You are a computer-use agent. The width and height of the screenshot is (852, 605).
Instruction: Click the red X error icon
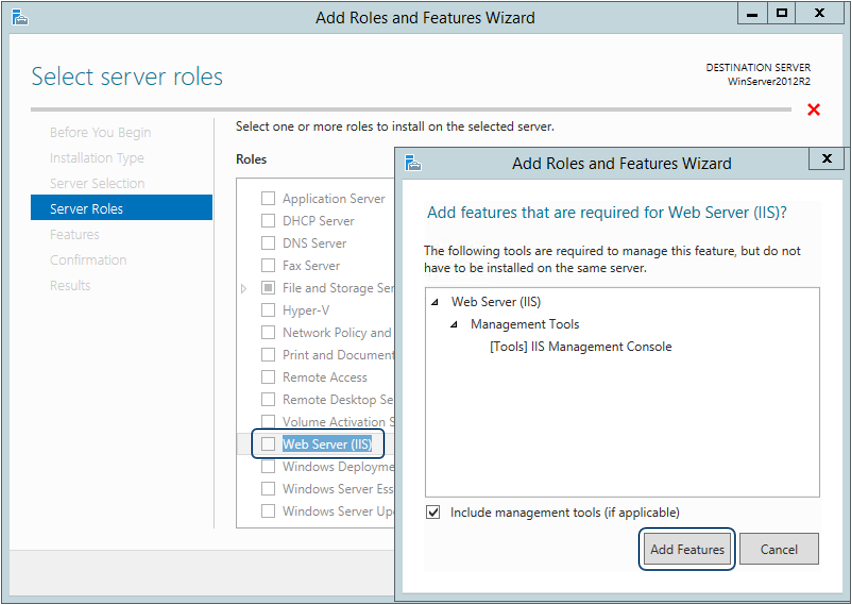point(814,109)
